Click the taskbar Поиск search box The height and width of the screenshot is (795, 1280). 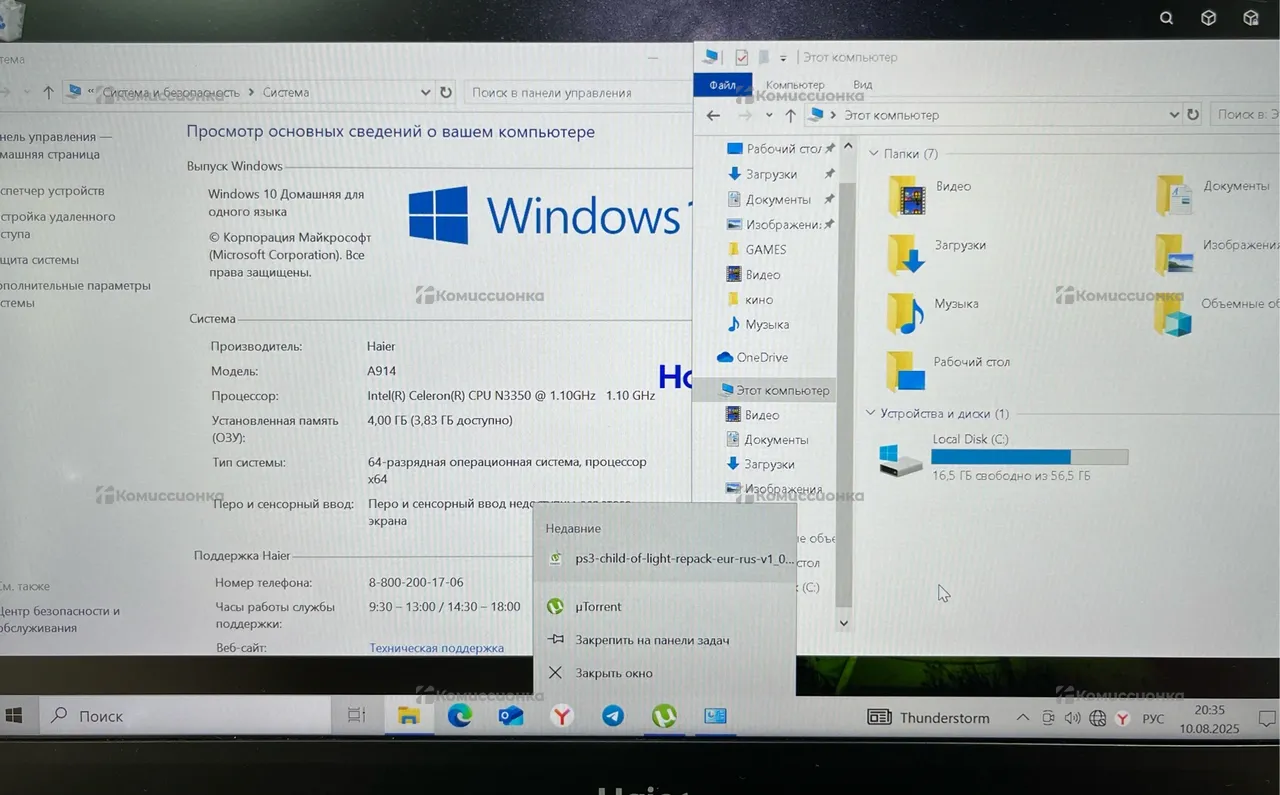185,716
